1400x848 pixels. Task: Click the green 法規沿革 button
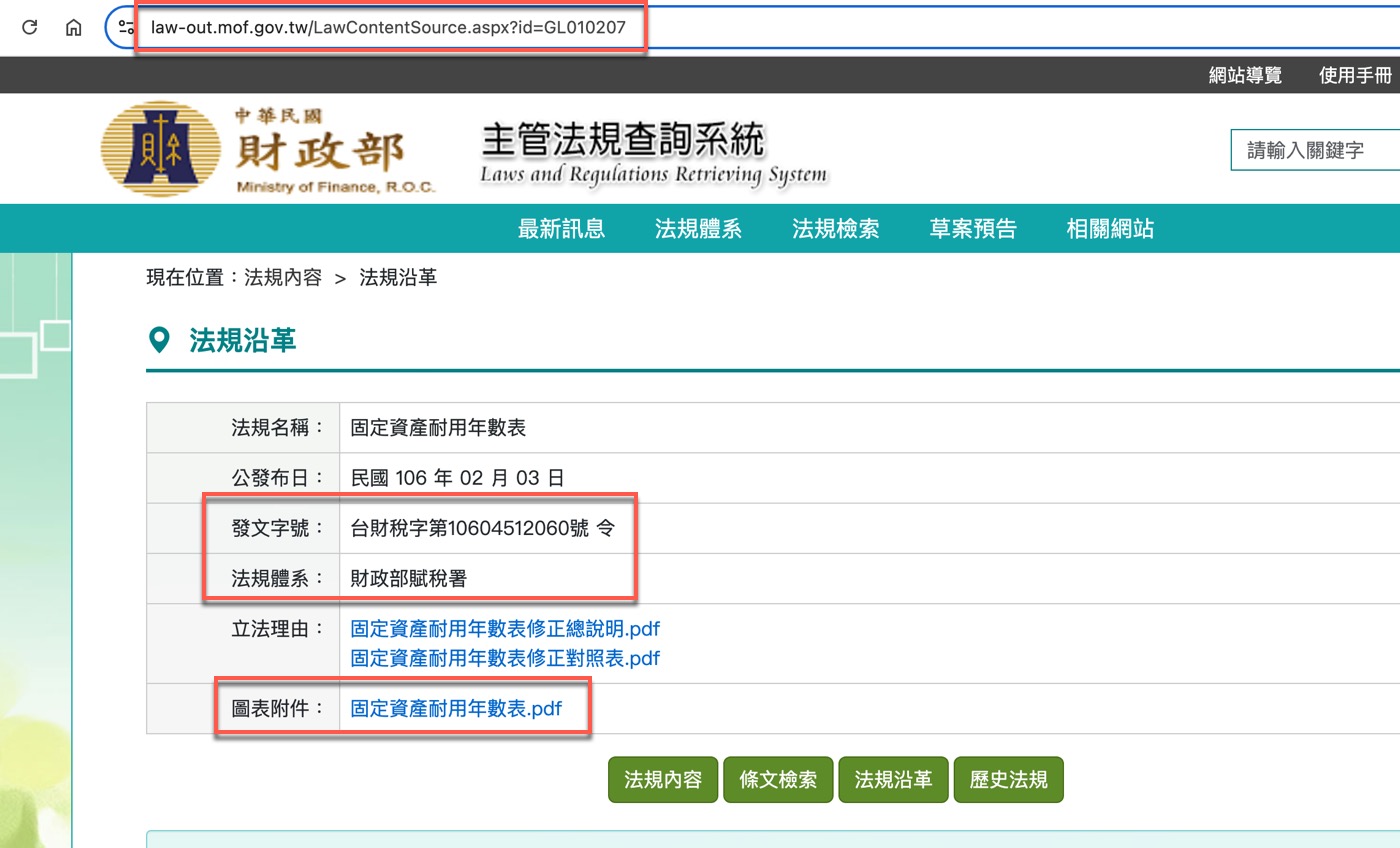[x=893, y=780]
